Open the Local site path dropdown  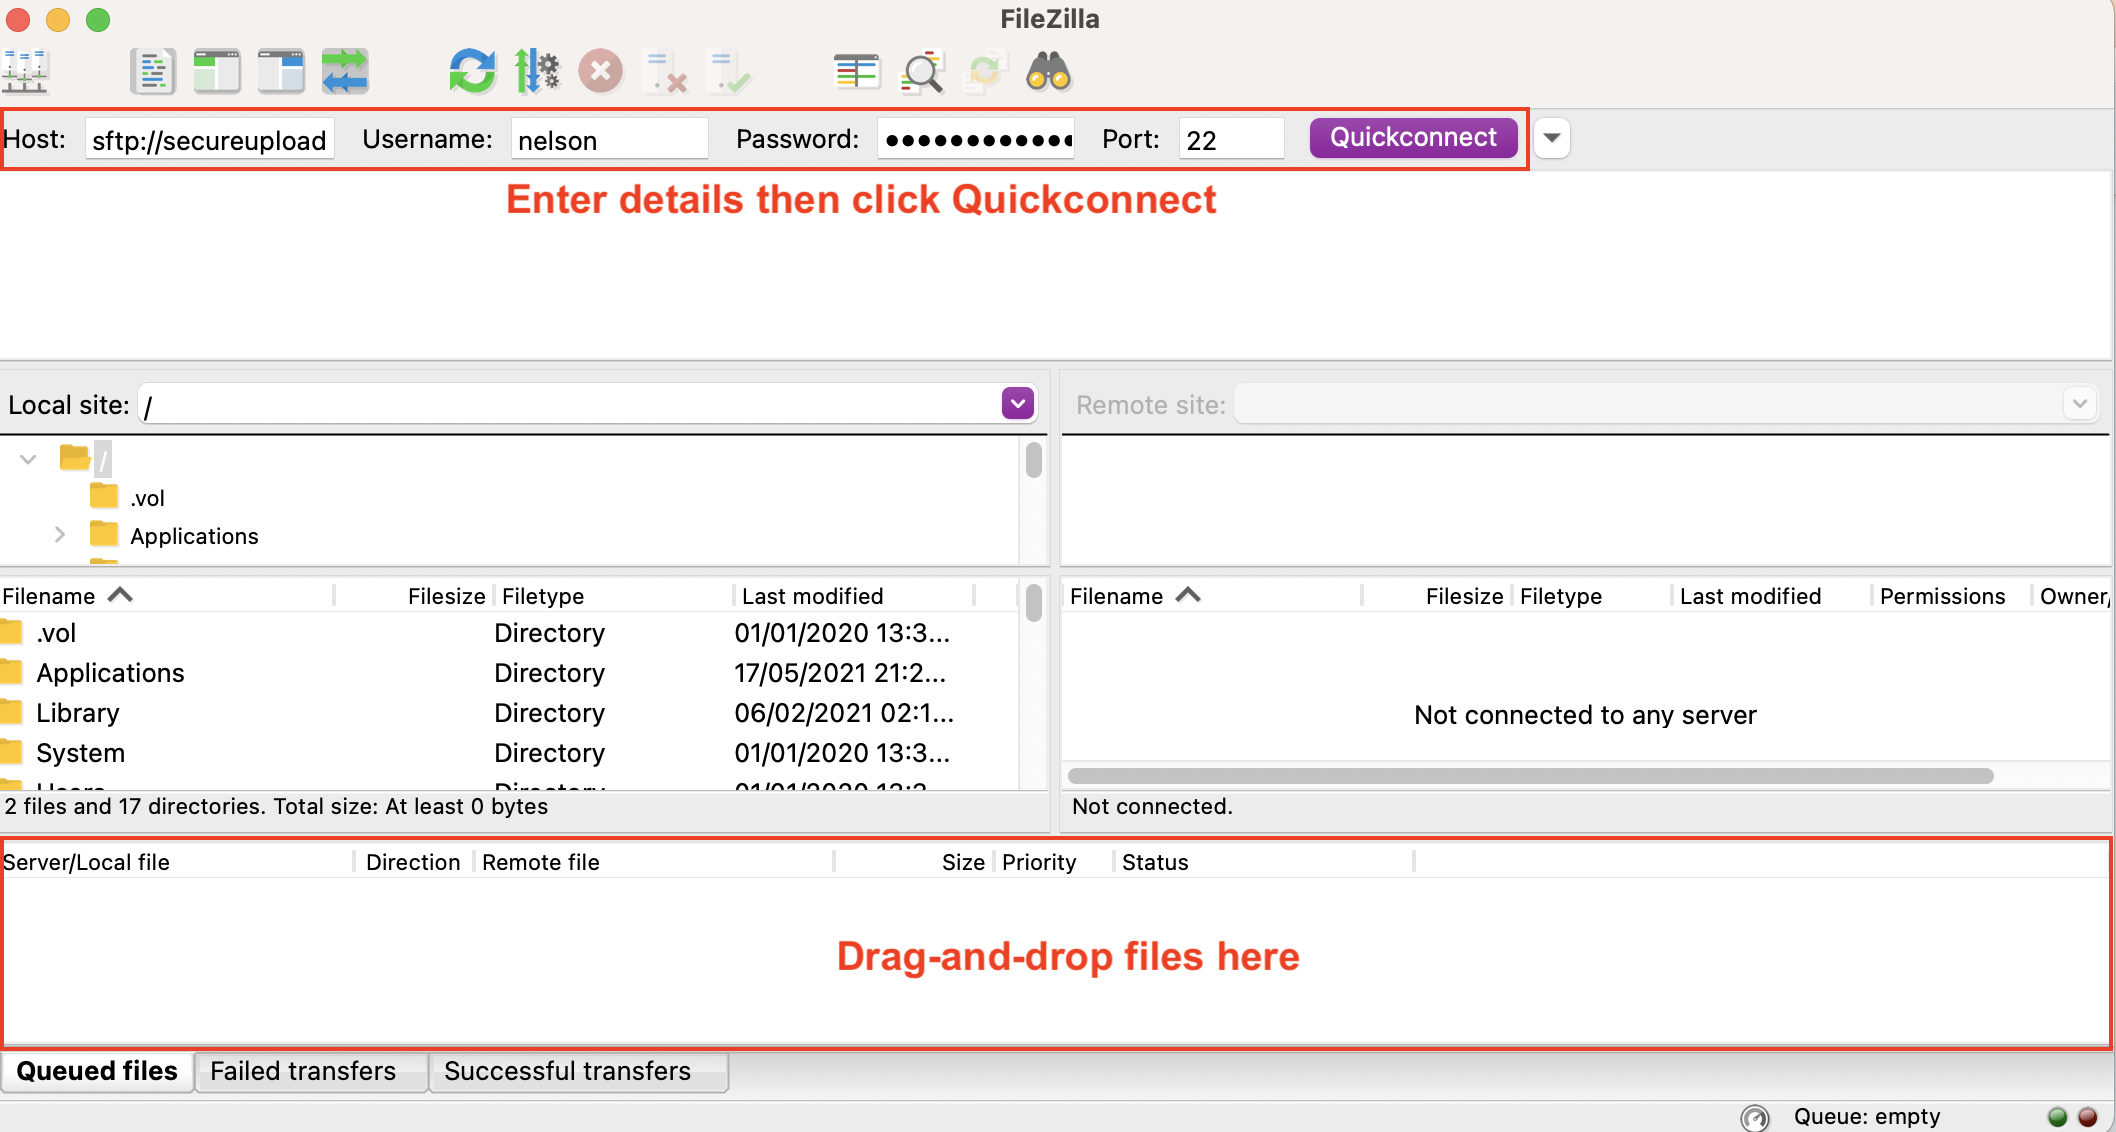(1018, 404)
